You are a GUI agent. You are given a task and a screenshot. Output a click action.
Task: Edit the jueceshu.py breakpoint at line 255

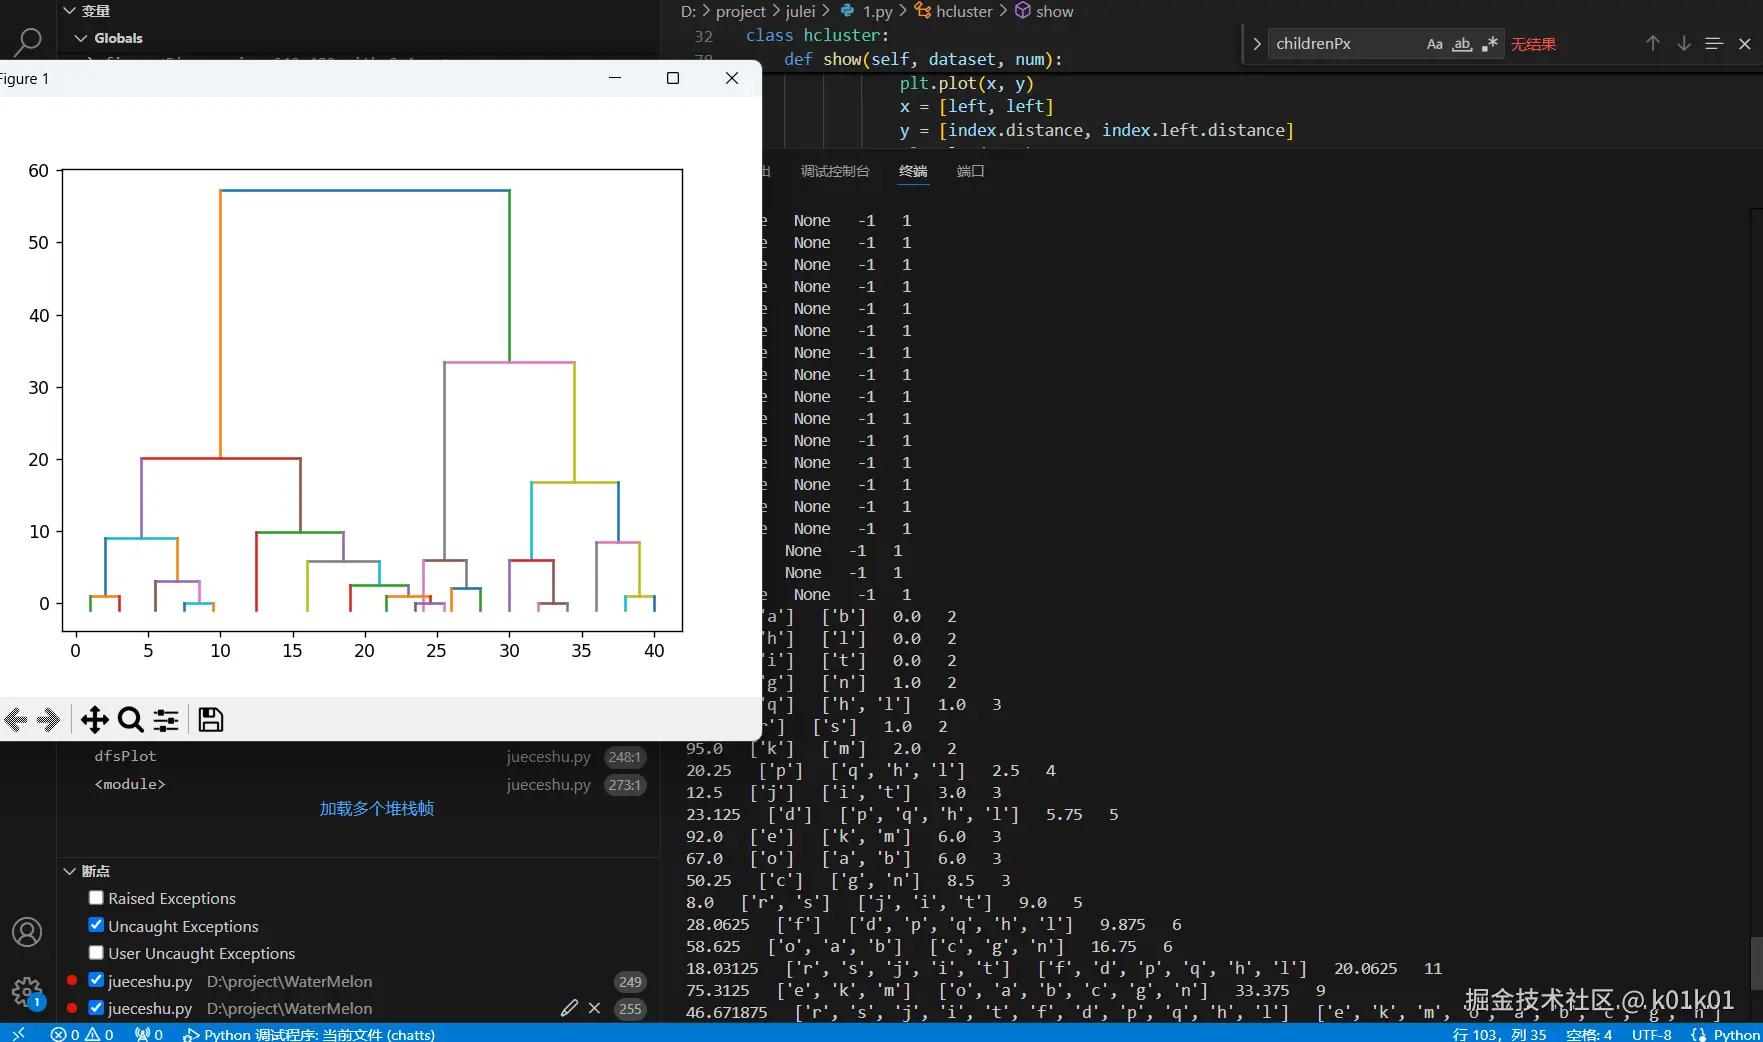[x=569, y=1008]
